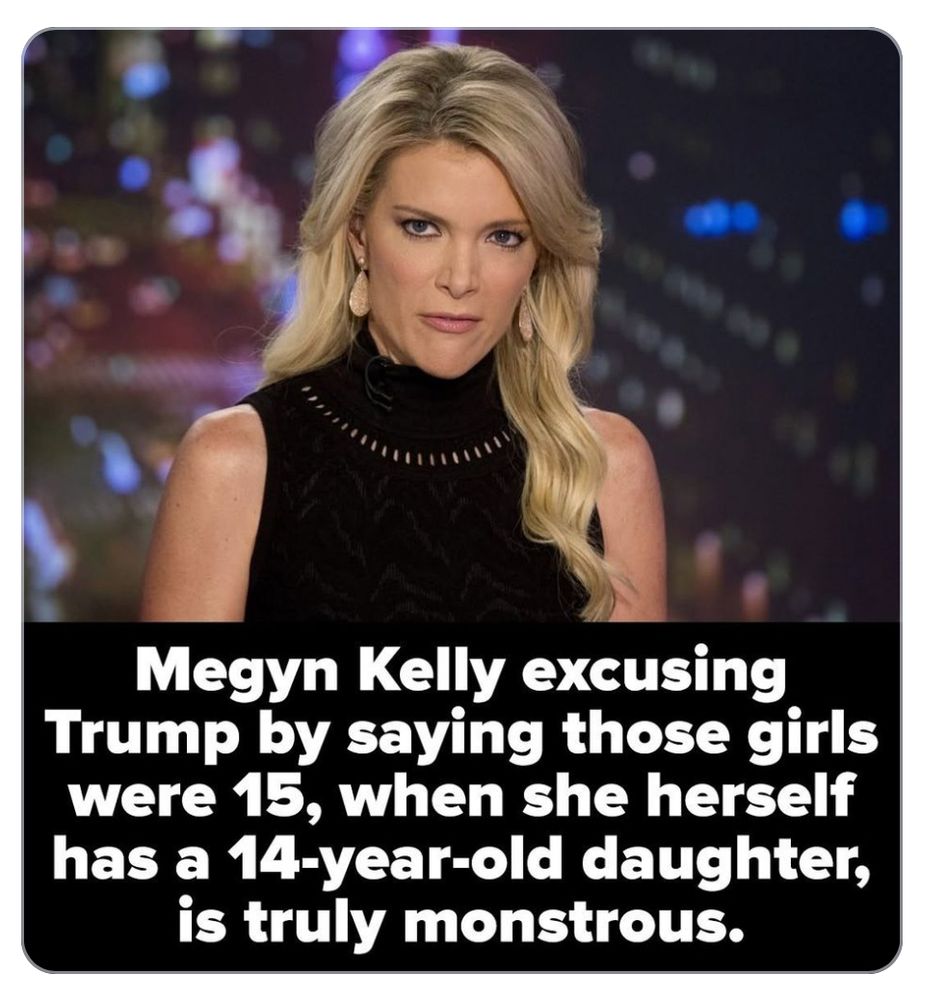
Task: Click the word "daughter," in the caption
Action: point(726,859)
